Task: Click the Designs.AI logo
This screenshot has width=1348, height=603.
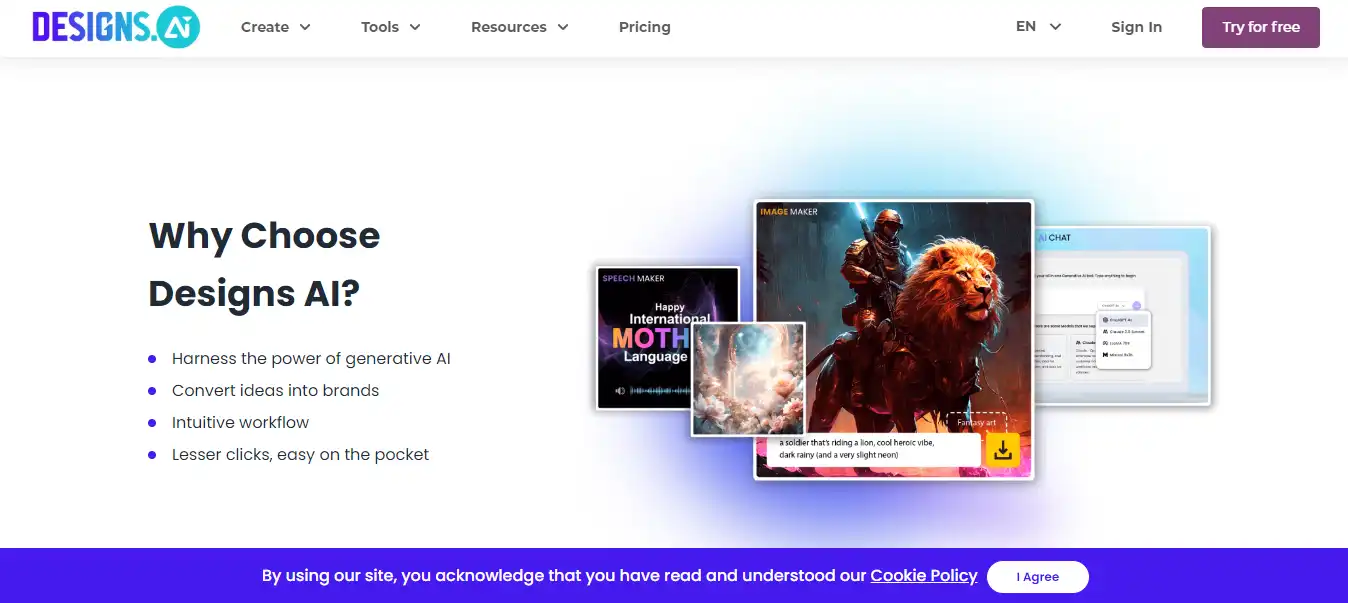Action: click(116, 27)
